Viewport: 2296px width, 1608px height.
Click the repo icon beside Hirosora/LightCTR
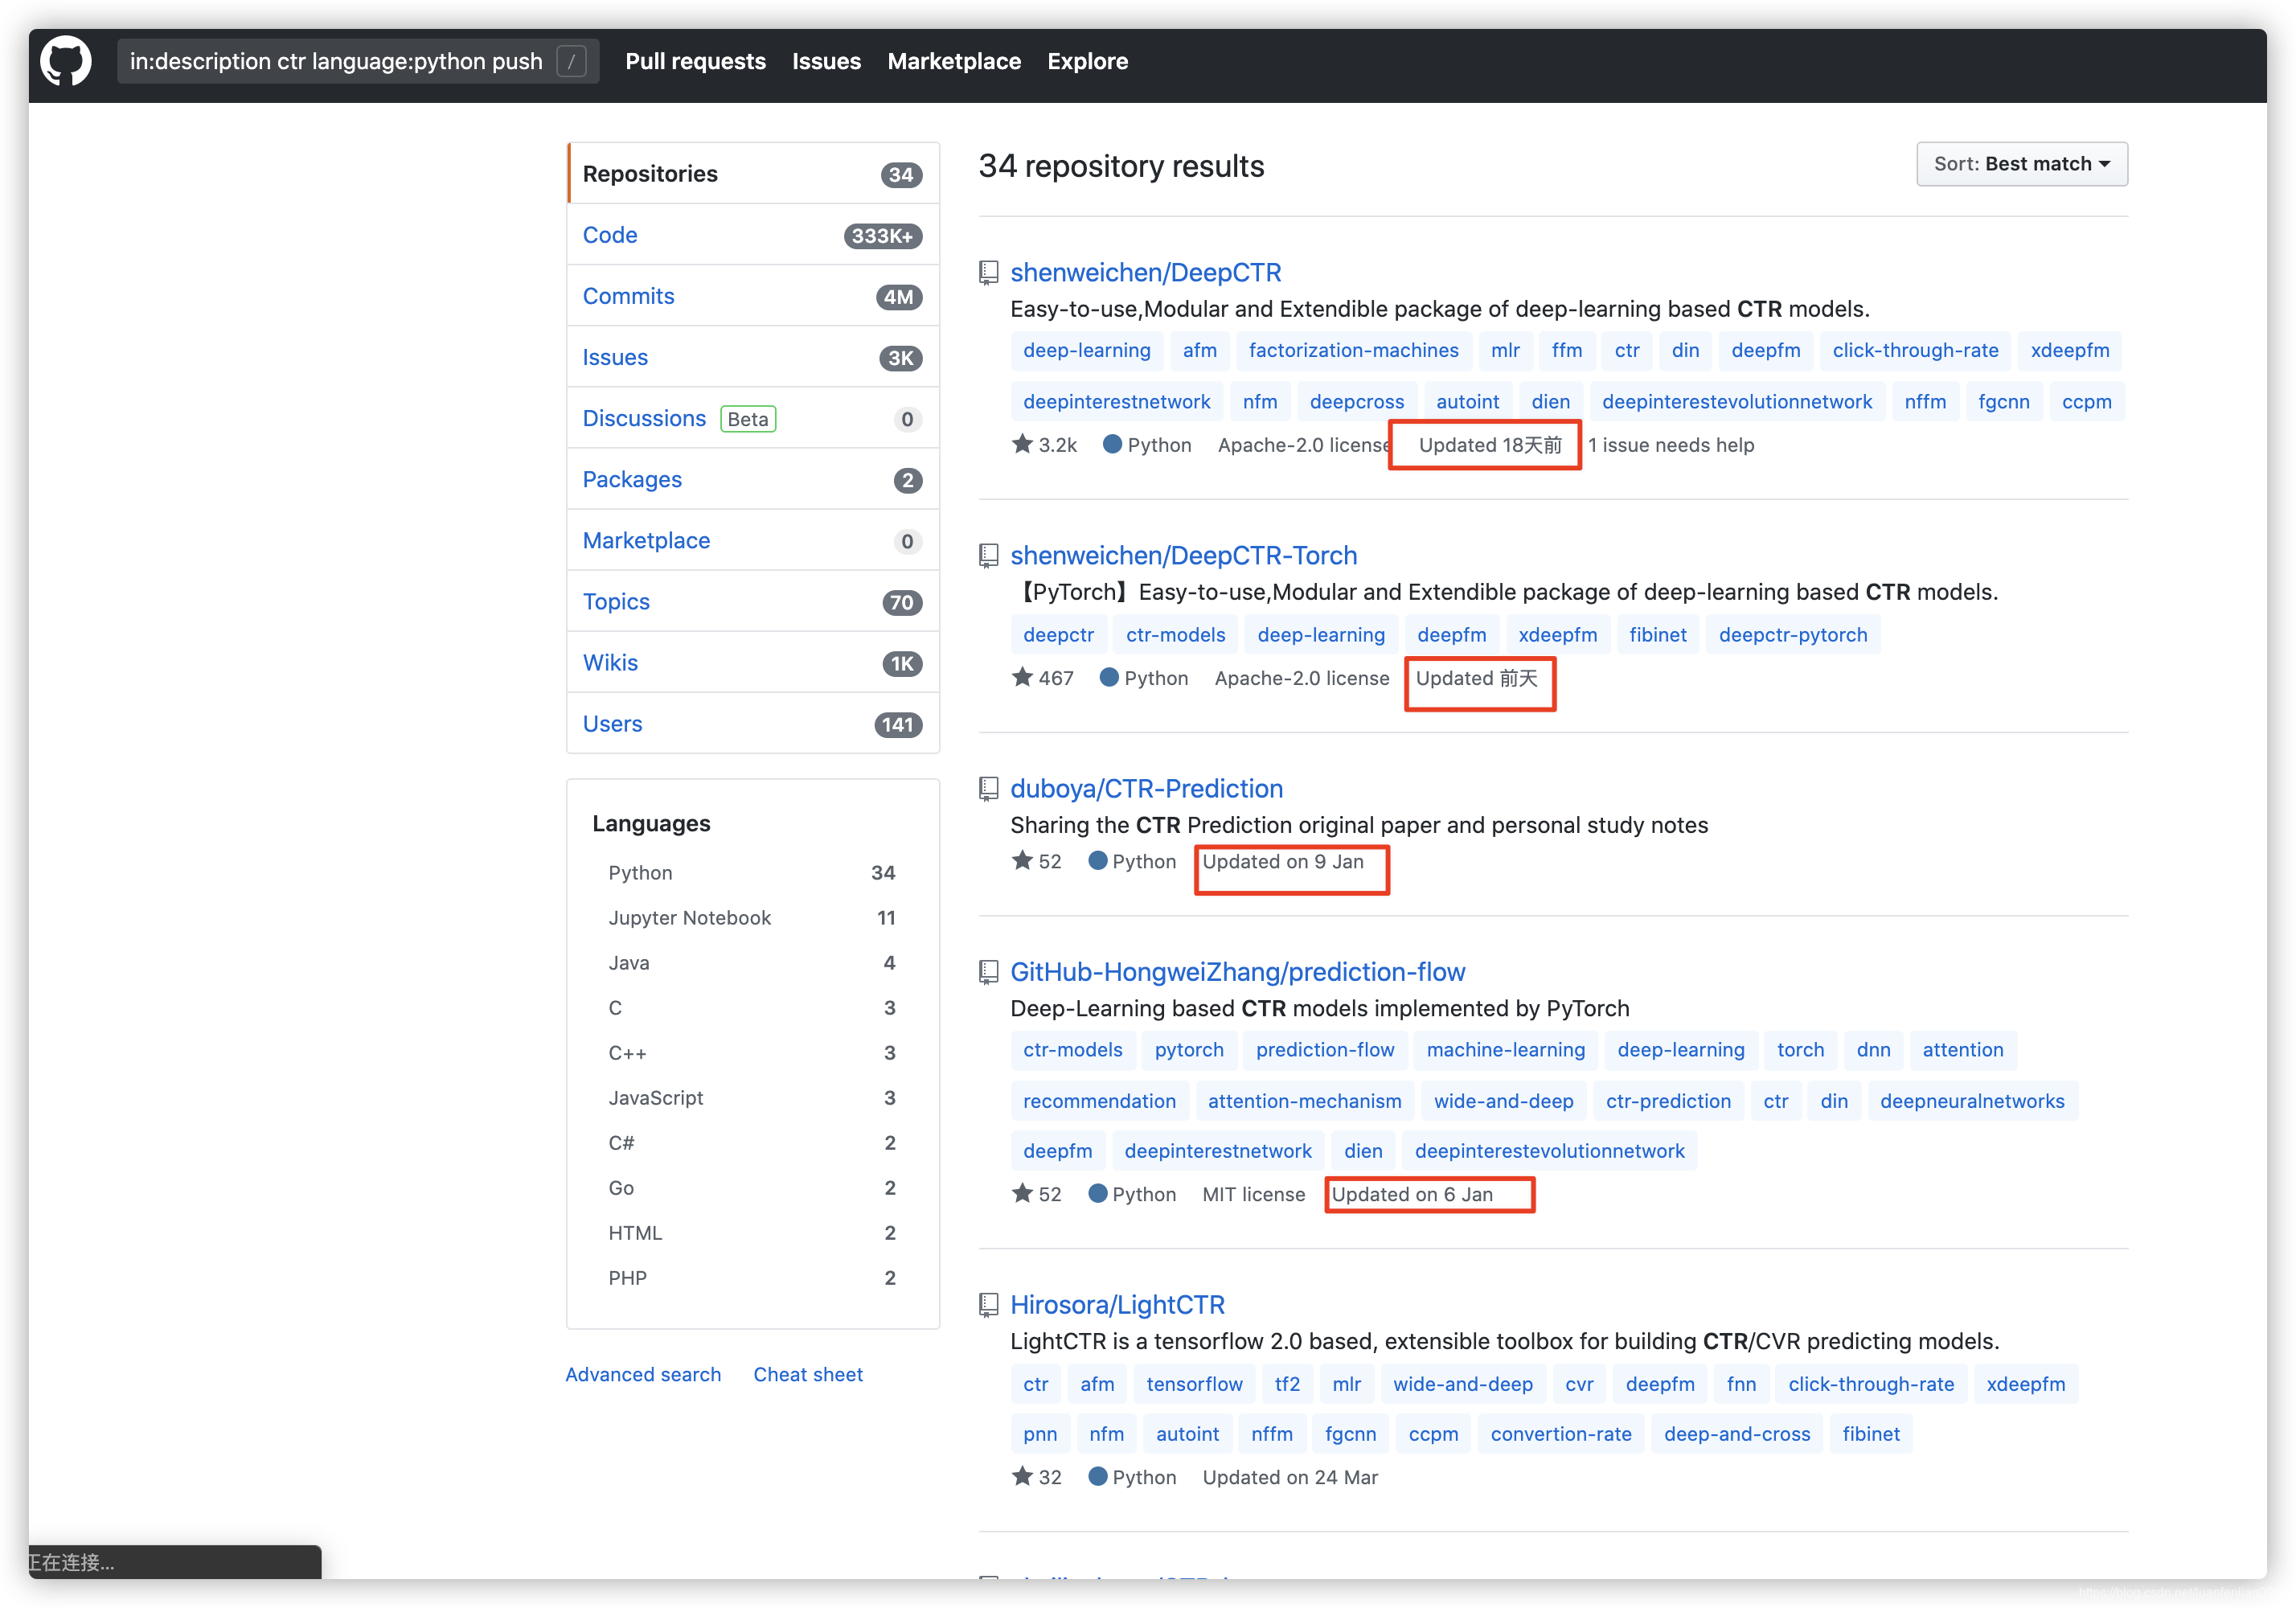click(988, 1305)
